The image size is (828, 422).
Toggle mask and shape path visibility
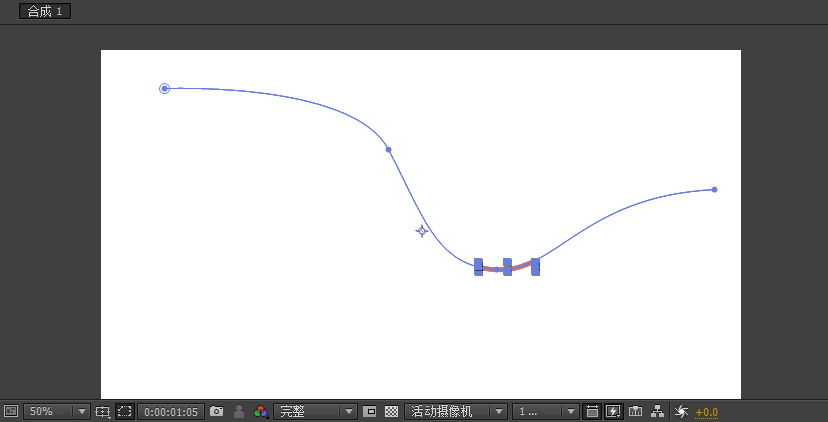(x=125, y=411)
